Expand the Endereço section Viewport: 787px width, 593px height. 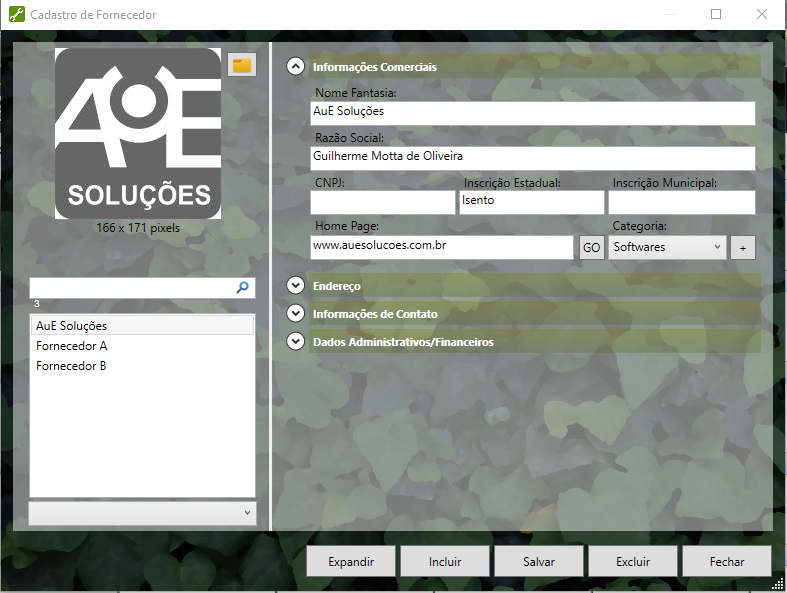coord(295,286)
